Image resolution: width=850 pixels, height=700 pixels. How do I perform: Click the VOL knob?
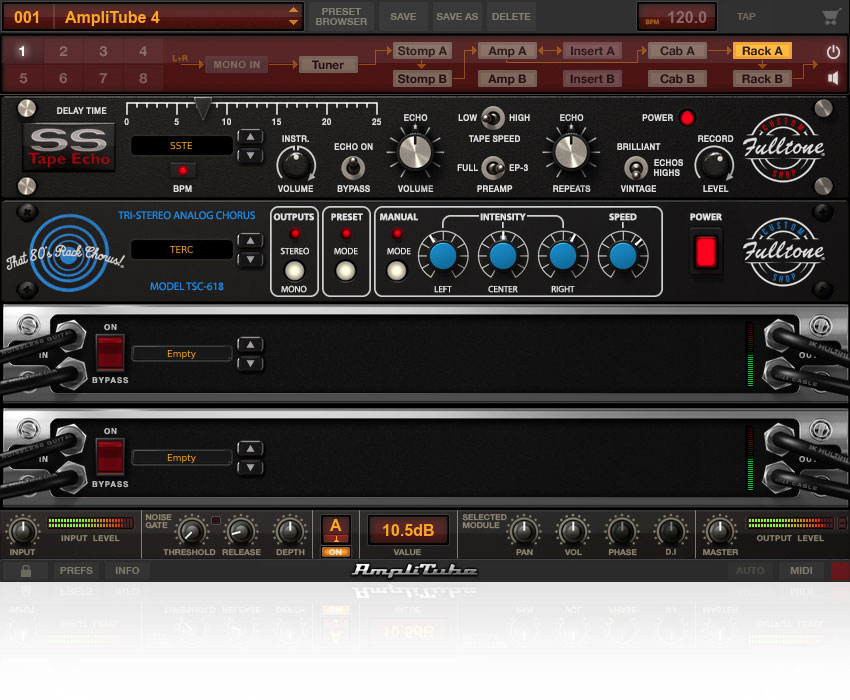pyautogui.click(x=572, y=531)
